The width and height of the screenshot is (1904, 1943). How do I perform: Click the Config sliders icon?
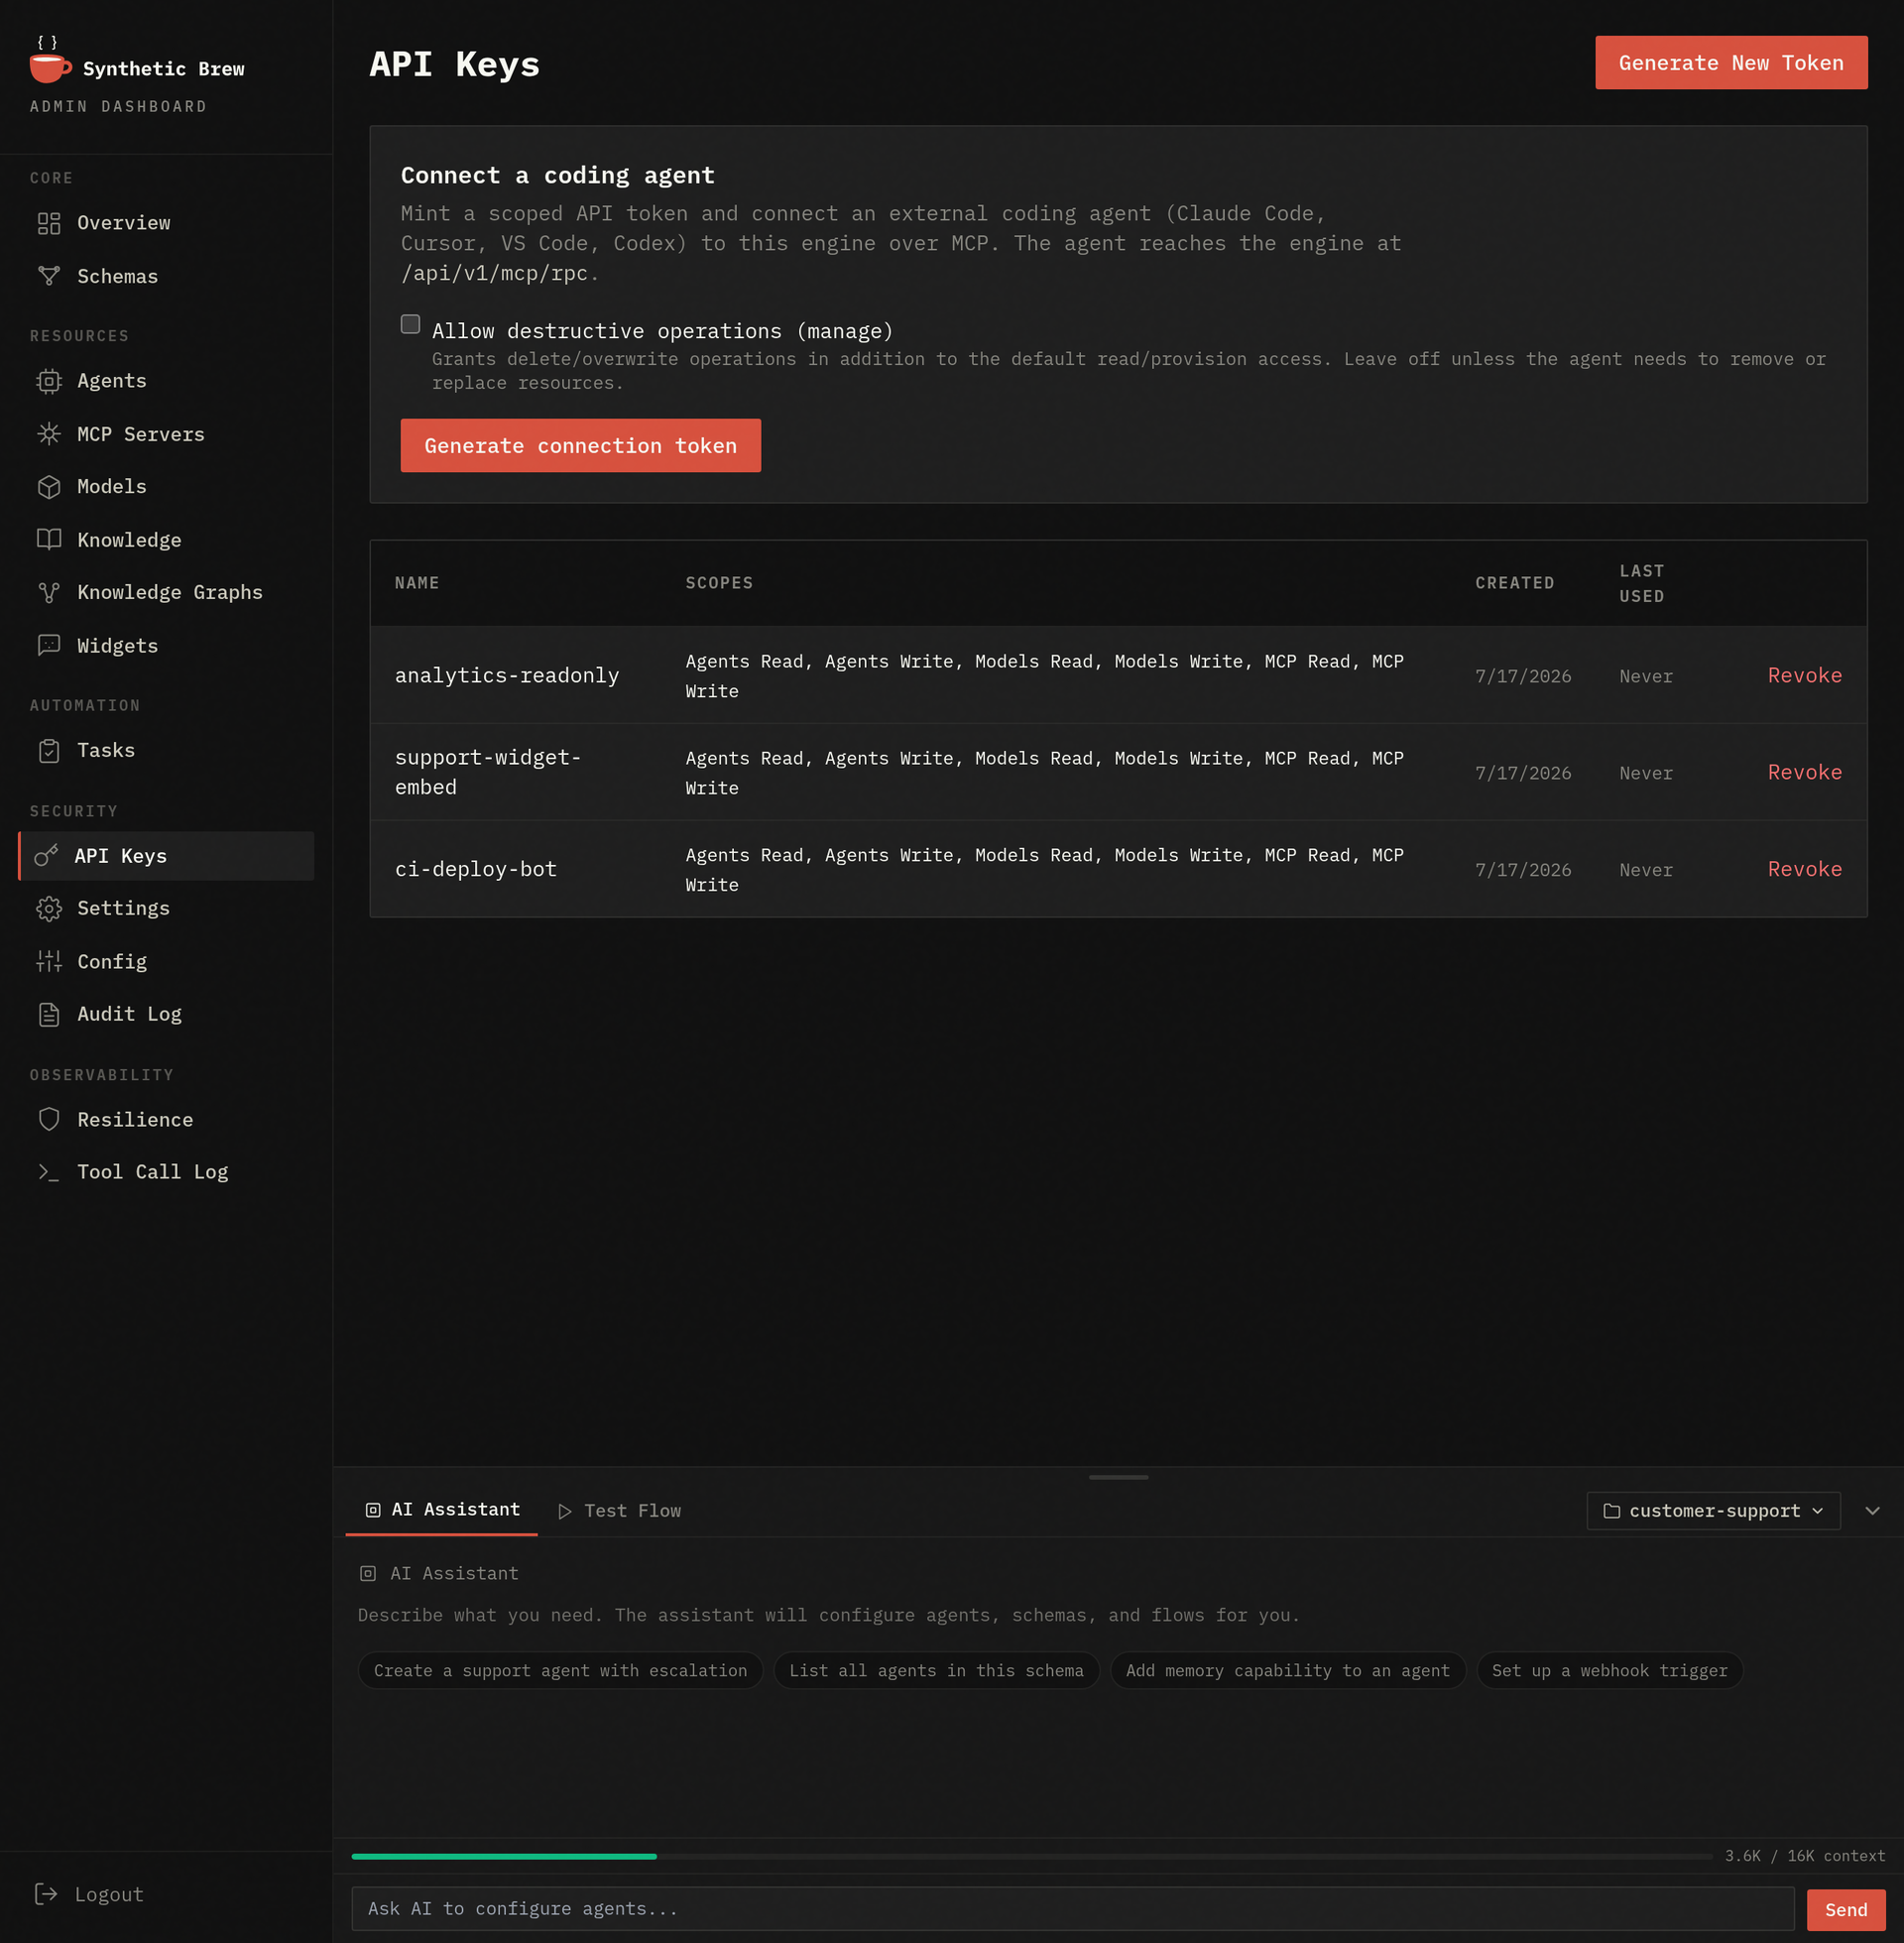[49, 962]
